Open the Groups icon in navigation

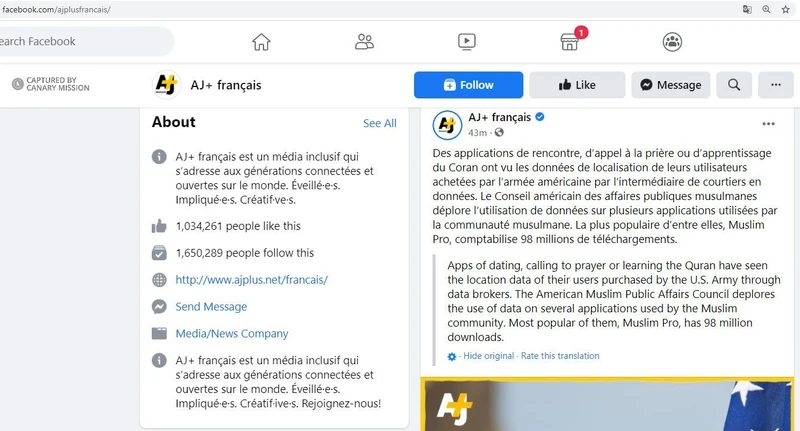[672, 42]
